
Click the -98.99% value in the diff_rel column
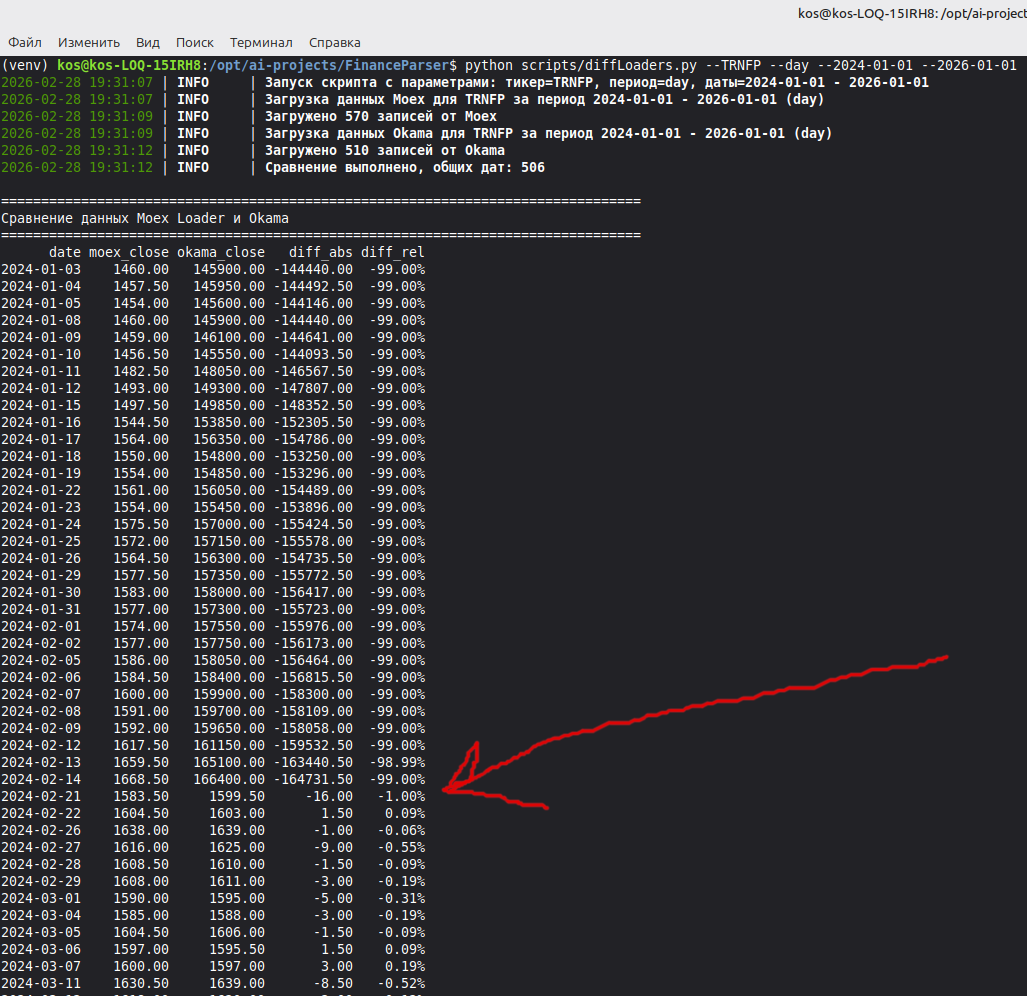(397, 762)
